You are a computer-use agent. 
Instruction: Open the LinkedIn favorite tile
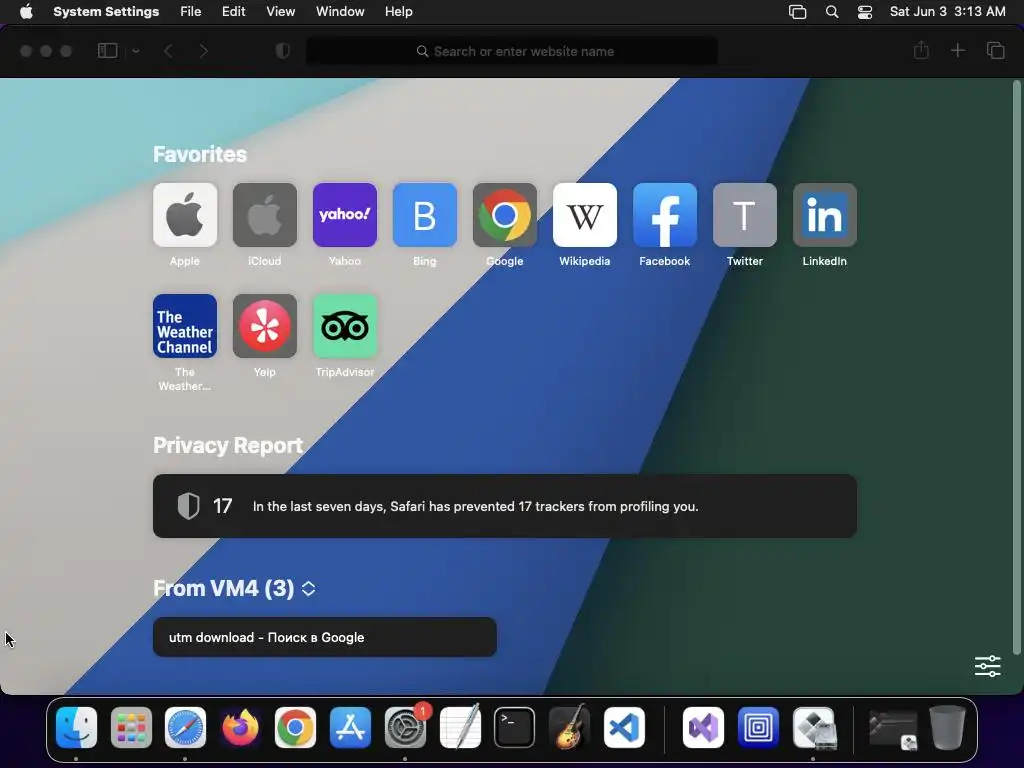pyautogui.click(x=825, y=215)
